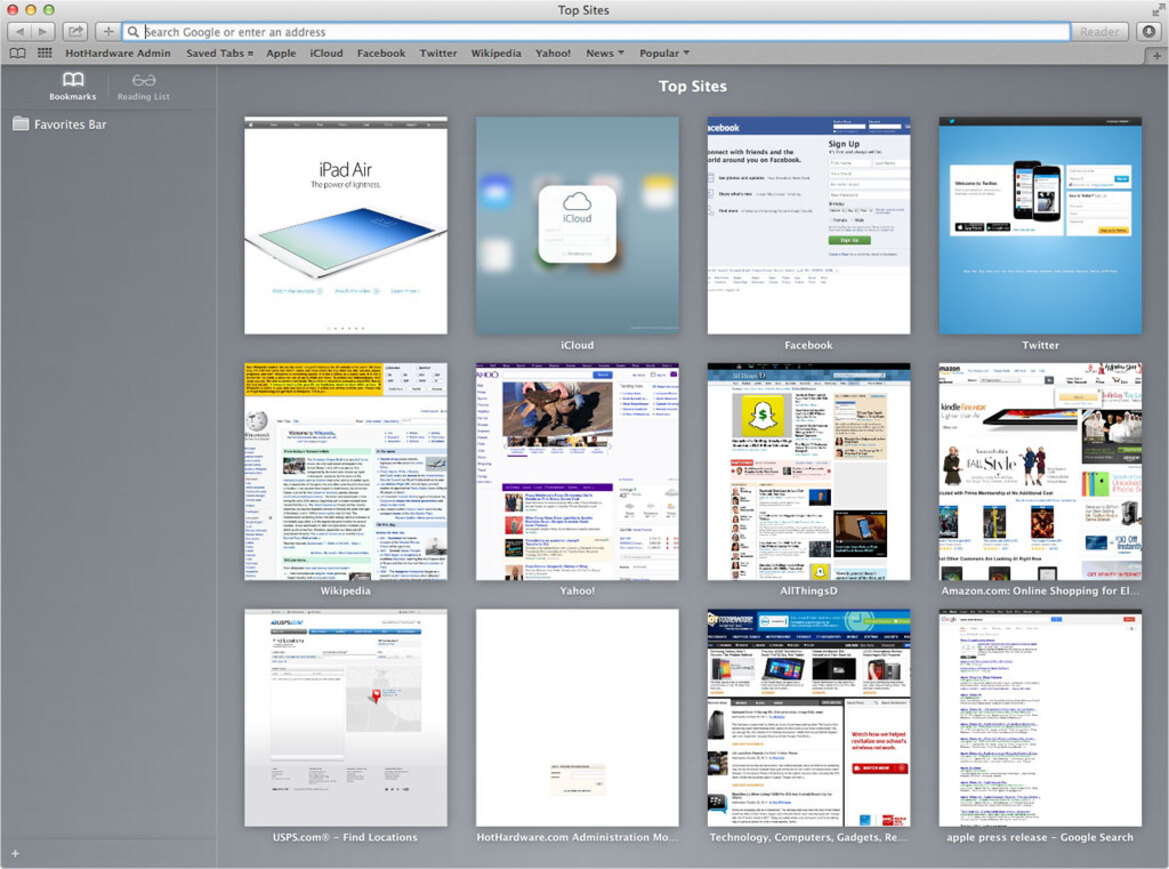Click the 'Amazon.com: Online Shopping' caption
The width and height of the screenshot is (1169, 869).
pos(1040,590)
